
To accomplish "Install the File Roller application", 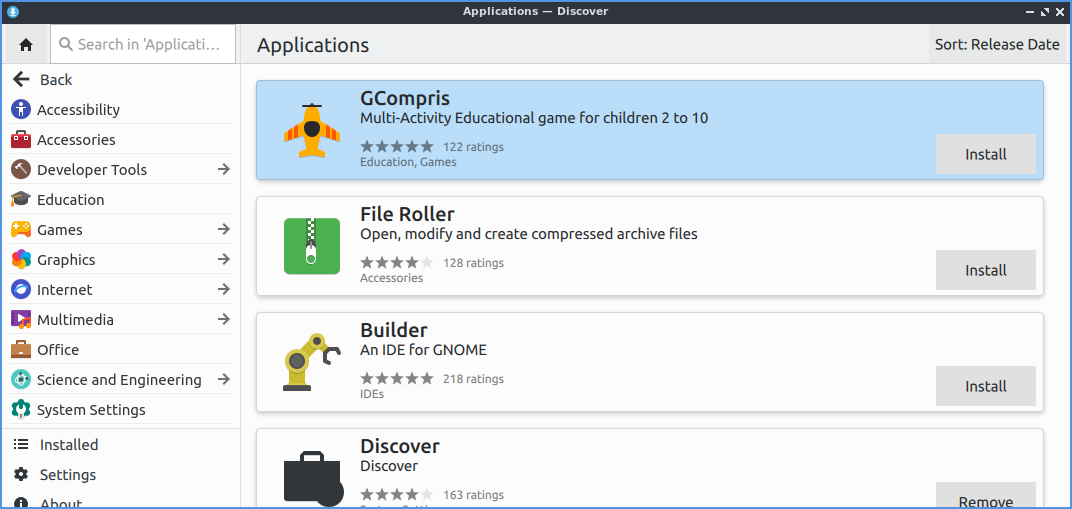I will [985, 271].
